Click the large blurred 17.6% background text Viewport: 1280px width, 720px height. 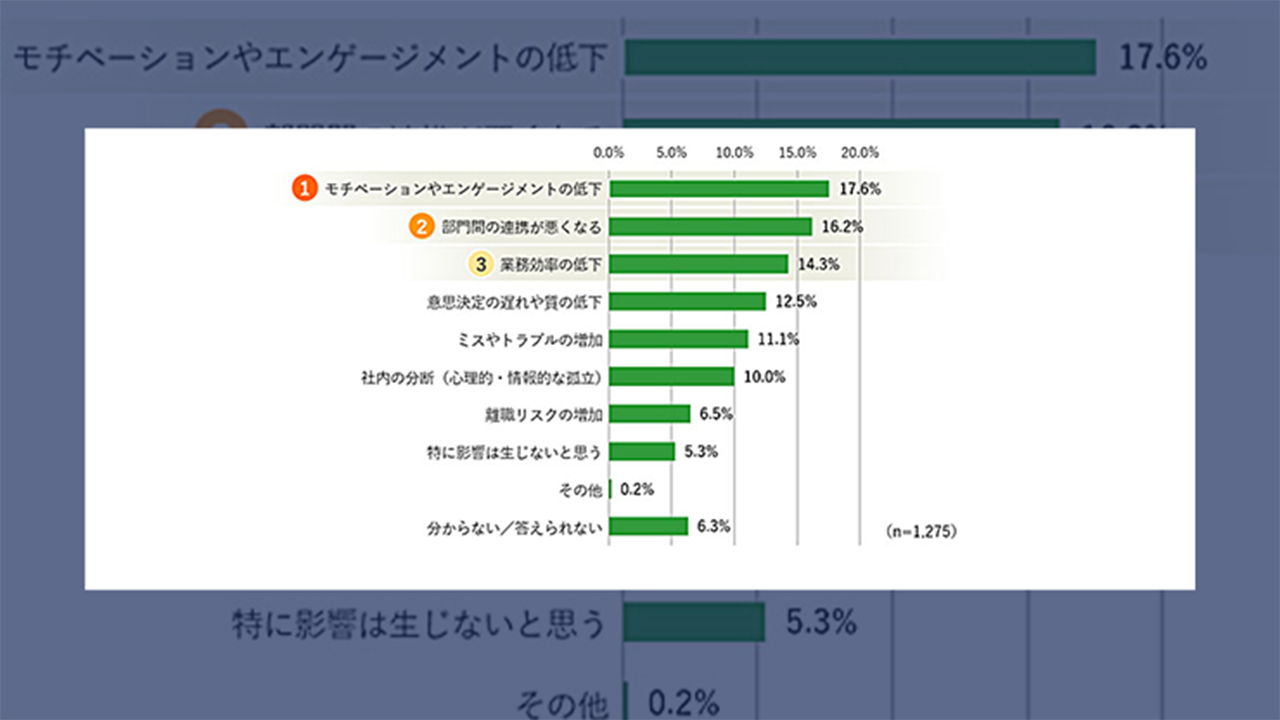(x=1161, y=58)
